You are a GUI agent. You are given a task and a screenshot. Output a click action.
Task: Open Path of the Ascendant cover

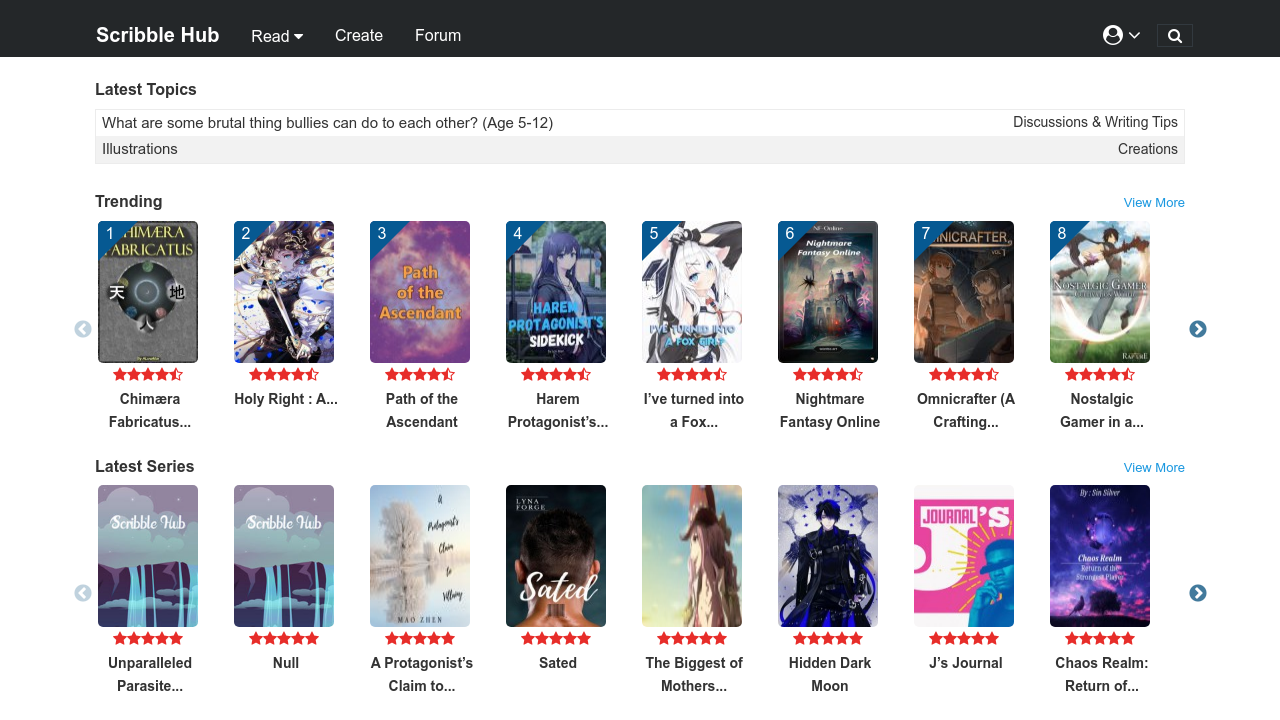coord(420,292)
